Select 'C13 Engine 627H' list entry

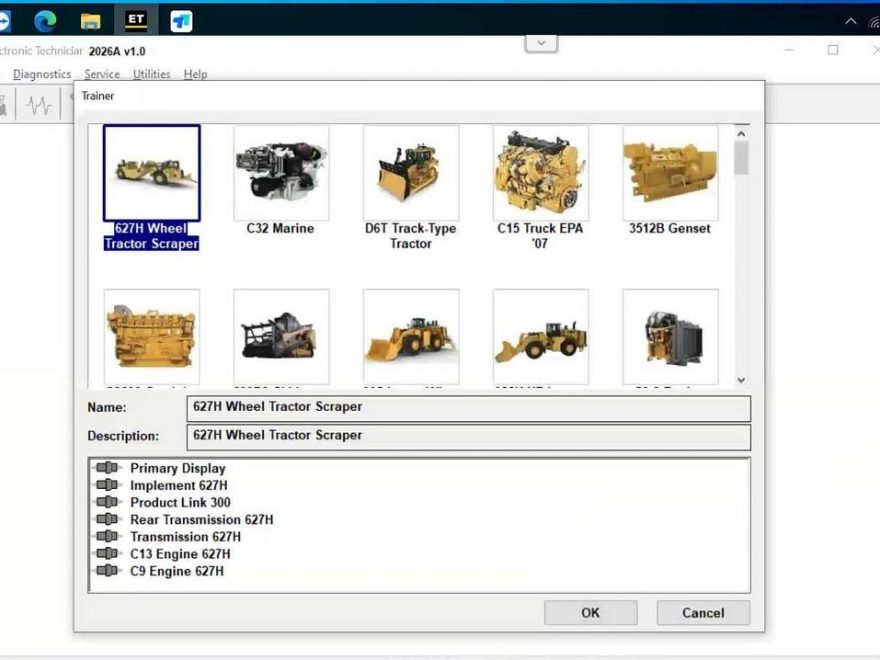[x=180, y=554]
